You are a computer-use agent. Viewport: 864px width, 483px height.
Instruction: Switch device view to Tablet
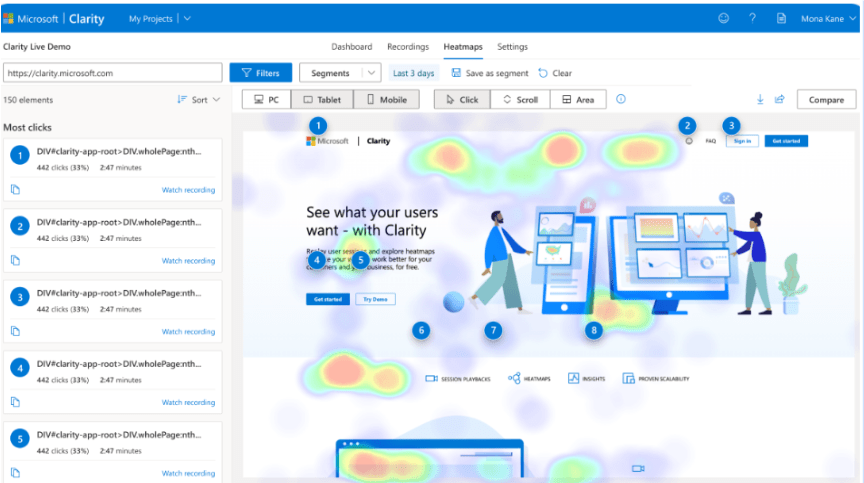click(x=322, y=100)
